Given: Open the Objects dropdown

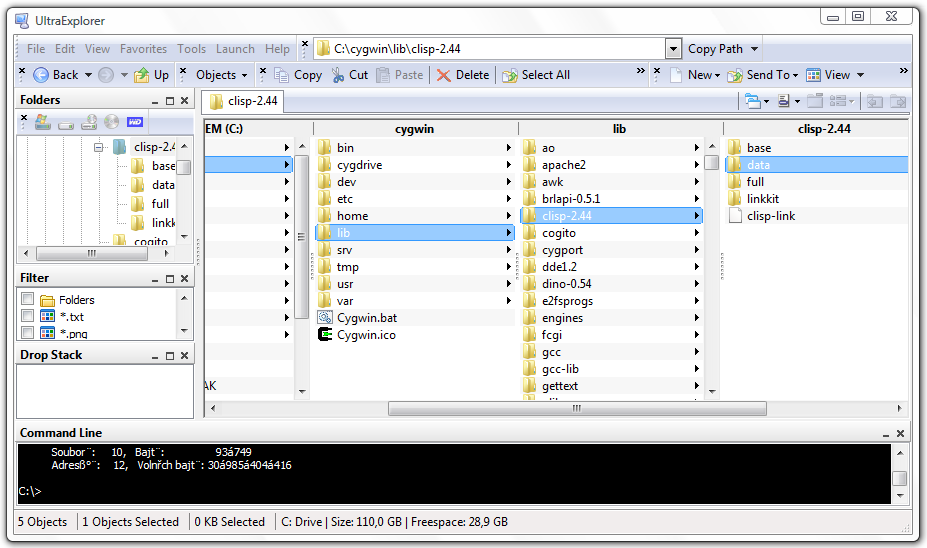Looking at the screenshot, I should (221, 75).
